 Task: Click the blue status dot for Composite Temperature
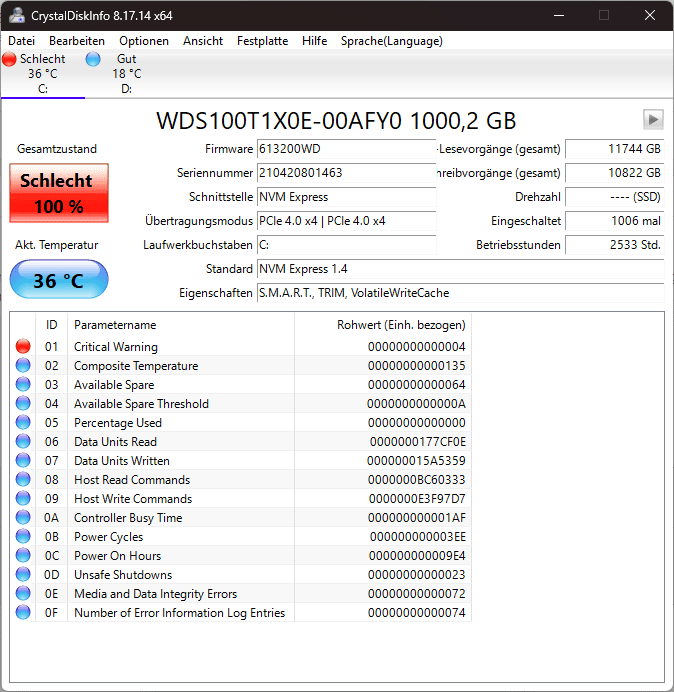23,365
